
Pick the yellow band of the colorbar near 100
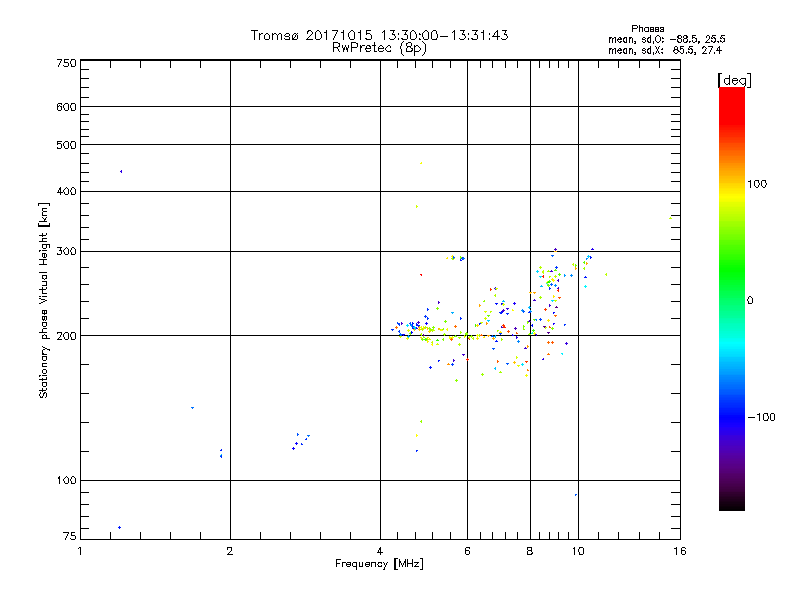(732, 195)
